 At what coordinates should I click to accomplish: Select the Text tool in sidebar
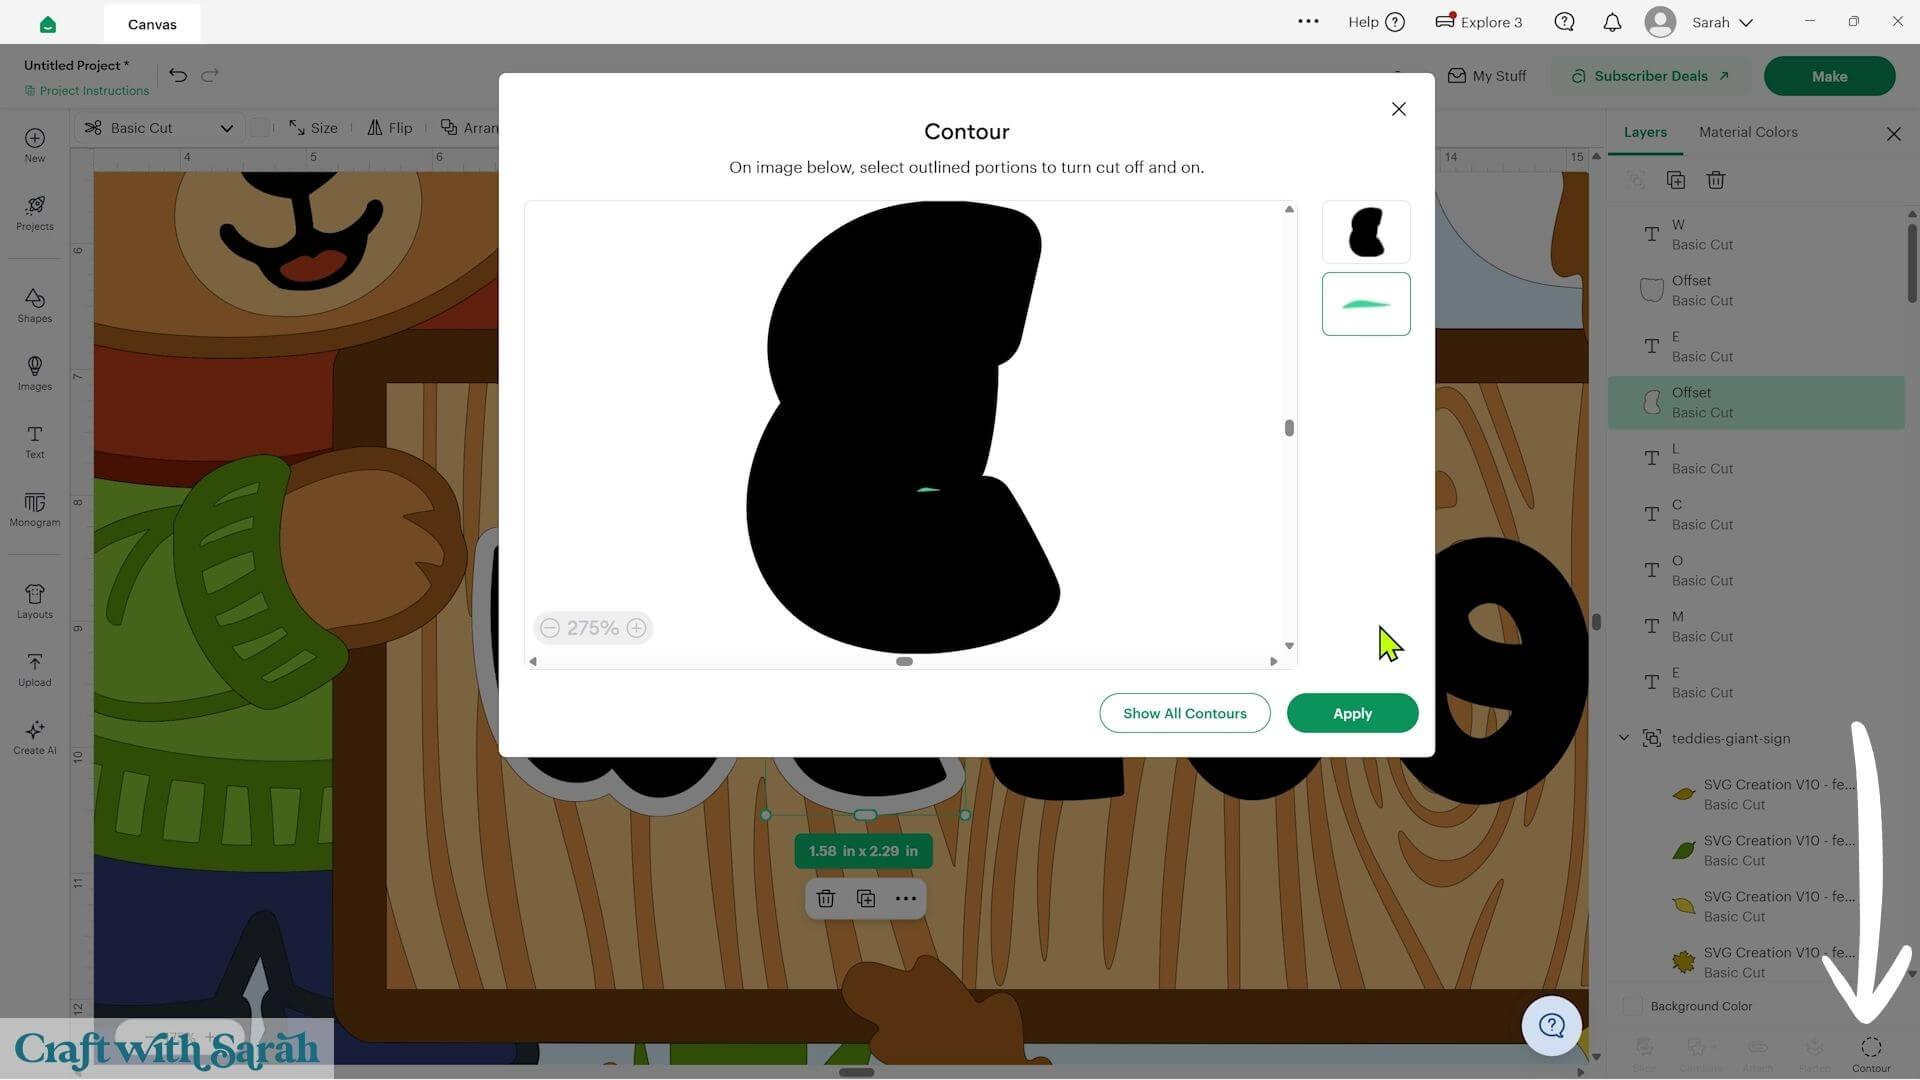34,441
